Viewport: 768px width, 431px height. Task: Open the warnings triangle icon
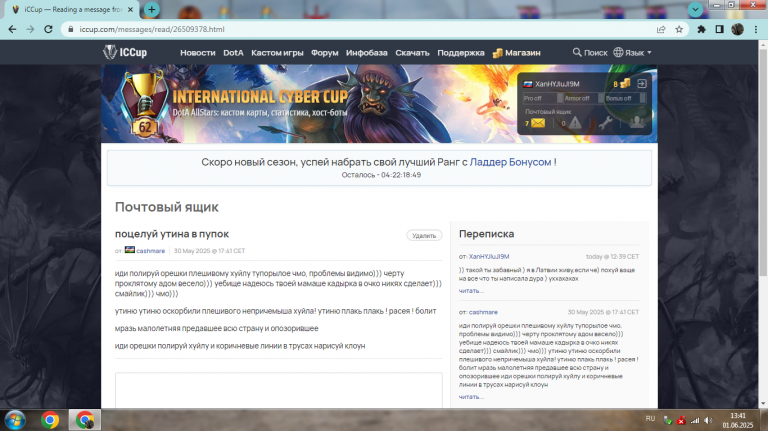click(575, 123)
